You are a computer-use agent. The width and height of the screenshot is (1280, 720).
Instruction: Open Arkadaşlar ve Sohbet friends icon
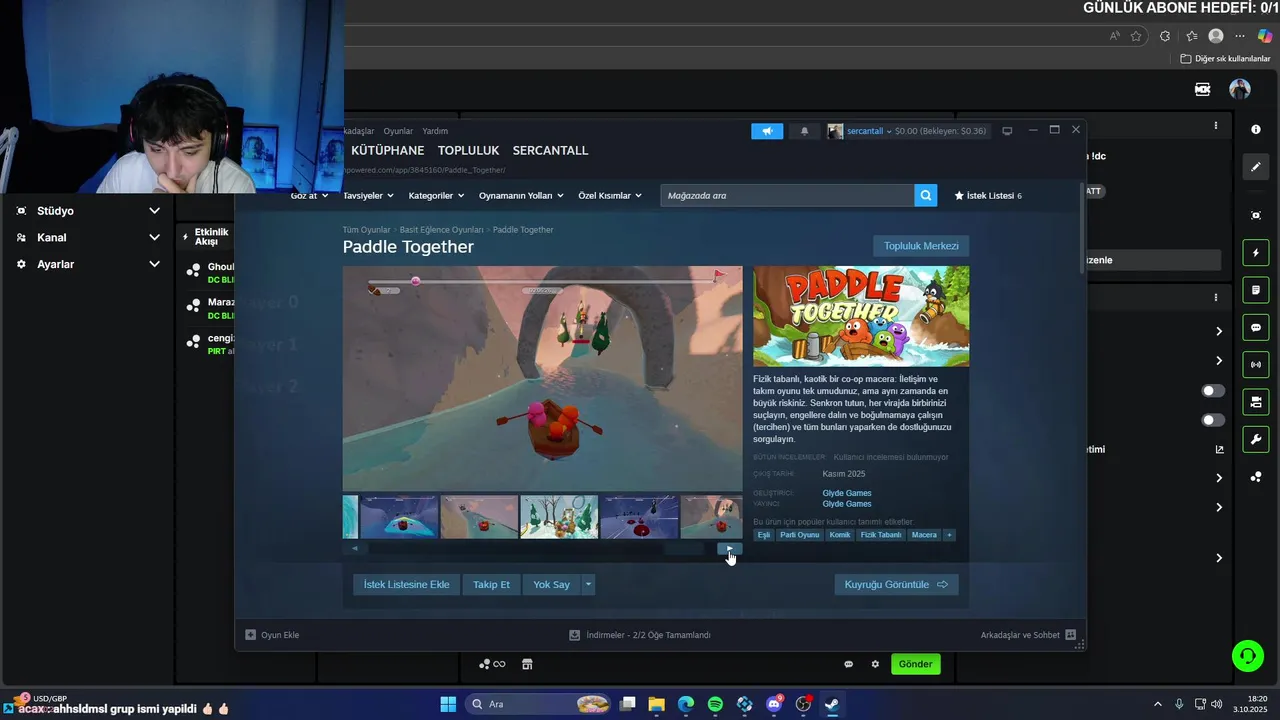pyautogui.click(x=1070, y=634)
